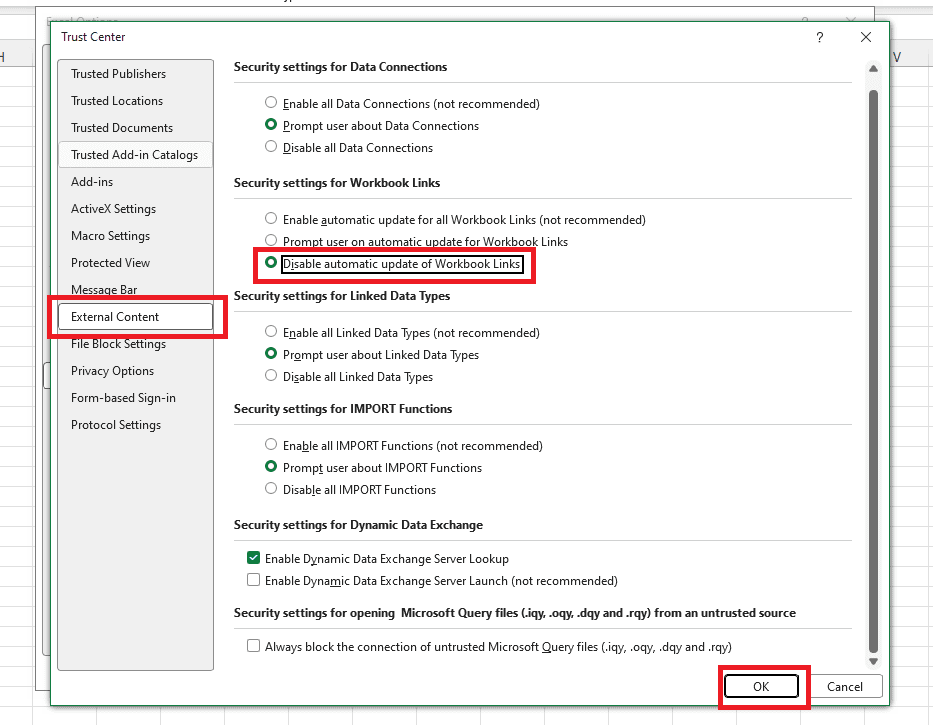Check Enable Dynamic Data Exchange Server Launch
933x725 pixels.
pos(253,580)
